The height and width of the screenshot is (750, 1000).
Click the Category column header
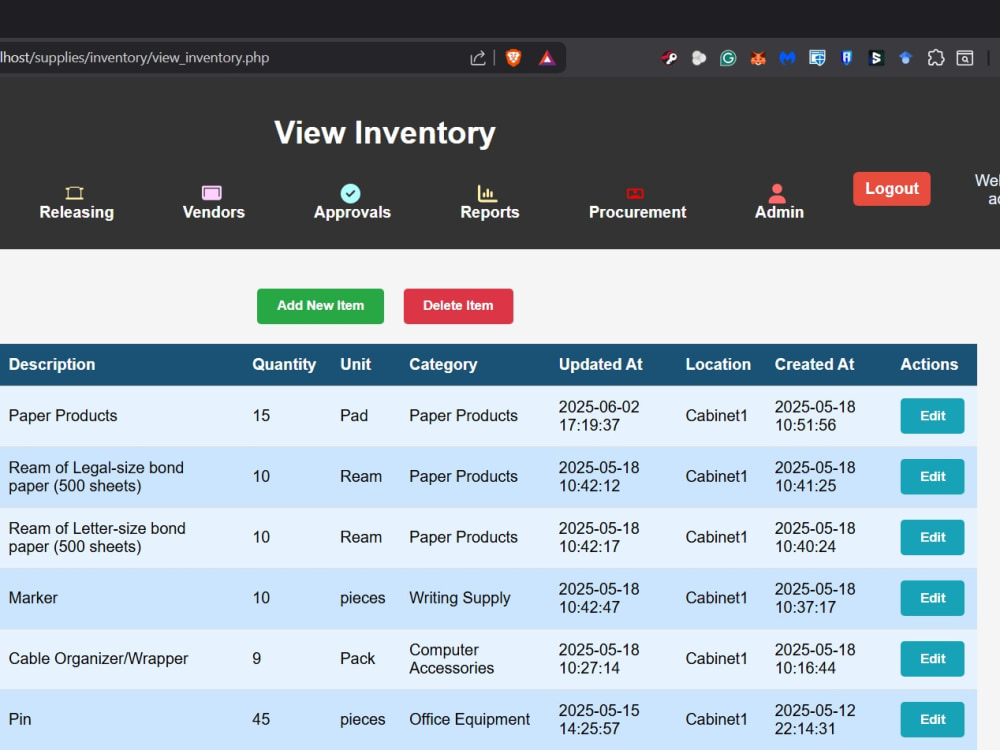pyautogui.click(x=443, y=364)
